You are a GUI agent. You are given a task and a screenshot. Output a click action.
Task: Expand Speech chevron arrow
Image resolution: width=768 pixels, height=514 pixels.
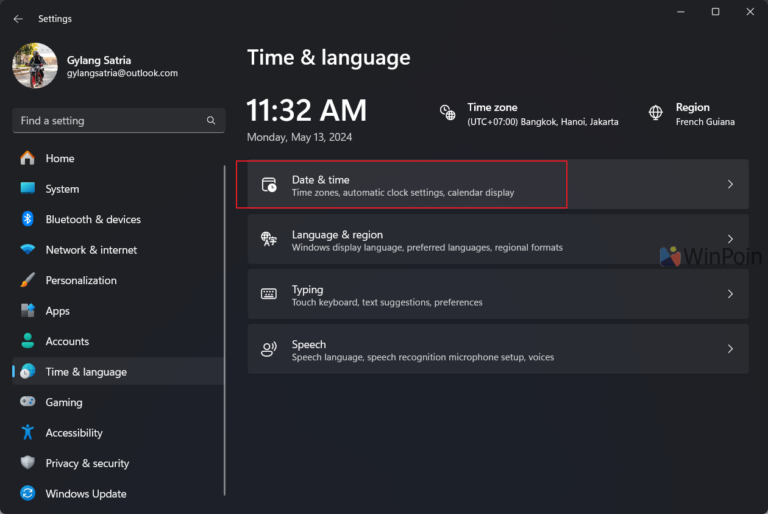pos(730,349)
